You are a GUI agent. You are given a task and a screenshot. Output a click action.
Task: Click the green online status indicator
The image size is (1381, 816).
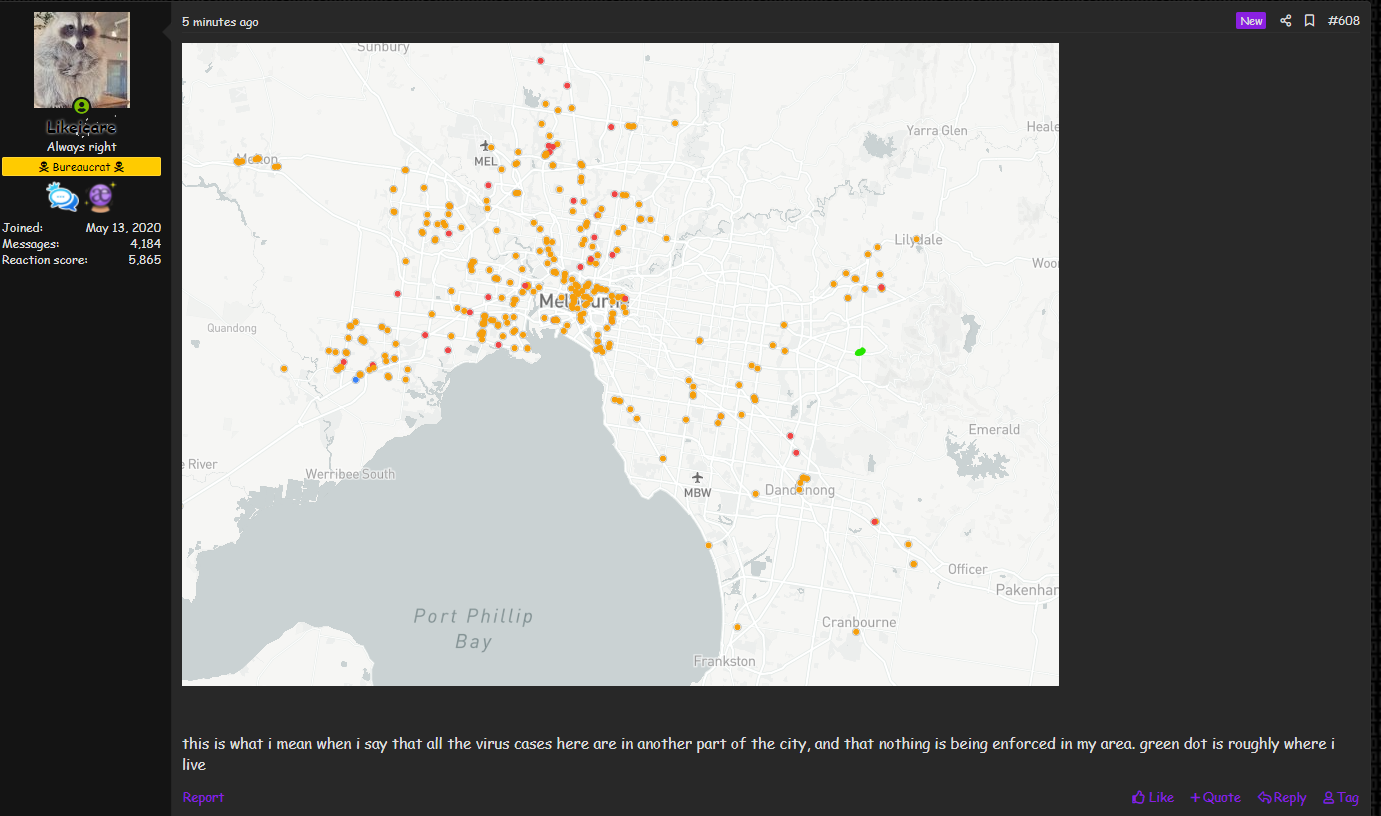(x=81, y=106)
